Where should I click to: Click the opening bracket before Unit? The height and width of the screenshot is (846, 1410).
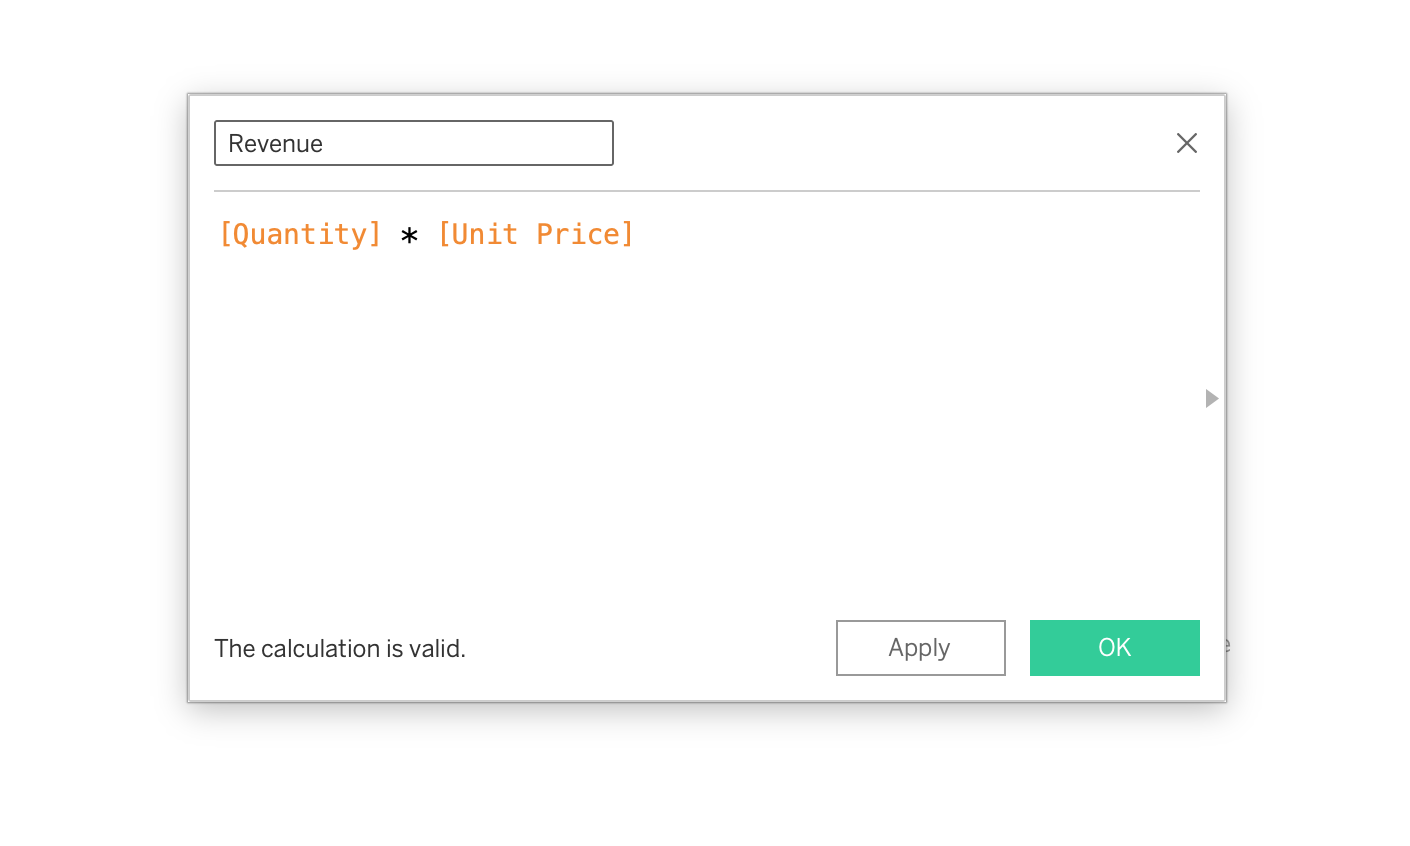tap(445, 234)
